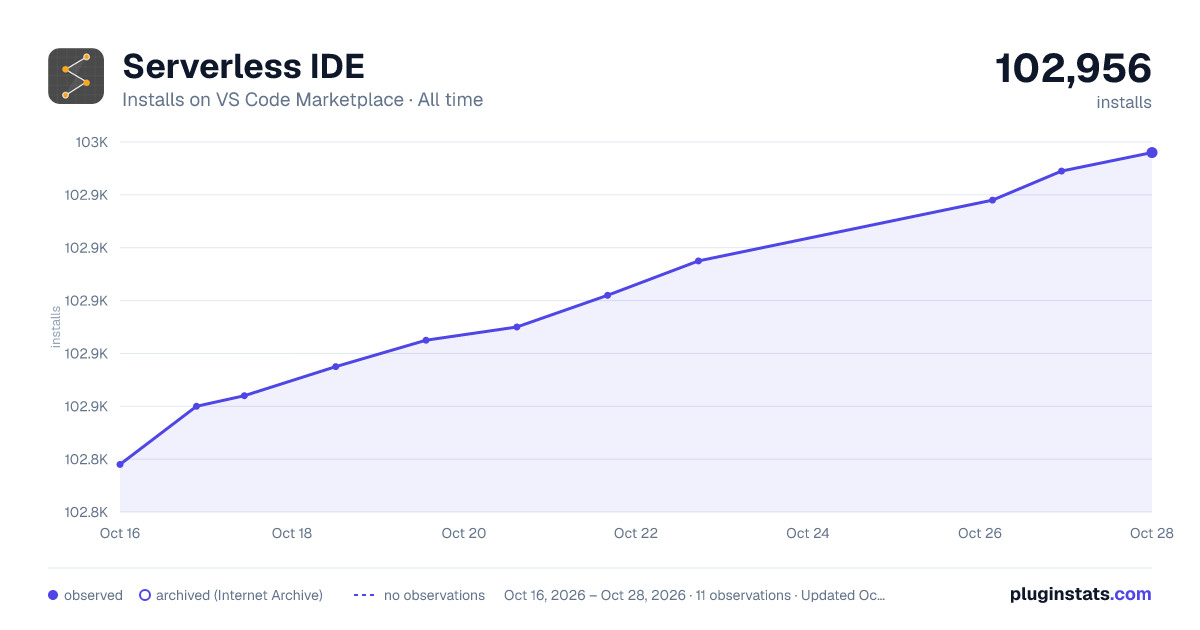The image size is (1200, 630).
Task: Click the subtitle 'Installs on VS Code Marketplace · All time'
Action: [302, 100]
